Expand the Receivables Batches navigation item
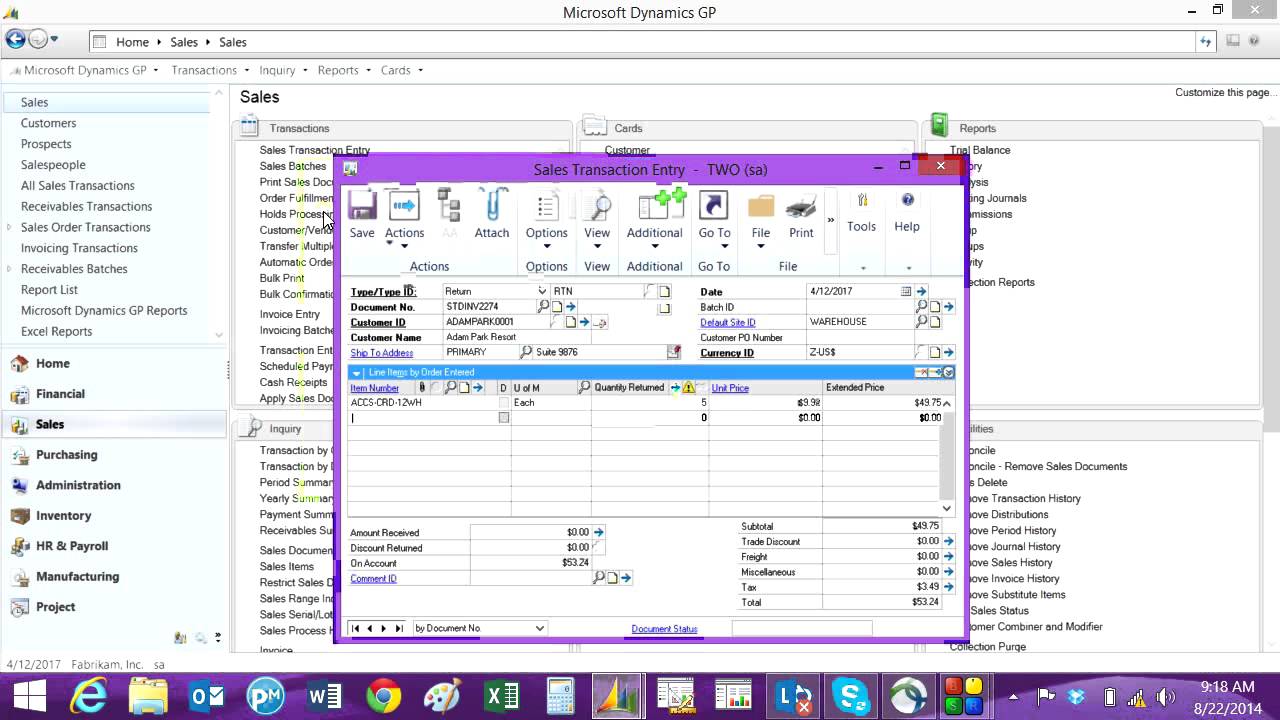The height and width of the screenshot is (720, 1280). pyautogui.click(x=10, y=269)
